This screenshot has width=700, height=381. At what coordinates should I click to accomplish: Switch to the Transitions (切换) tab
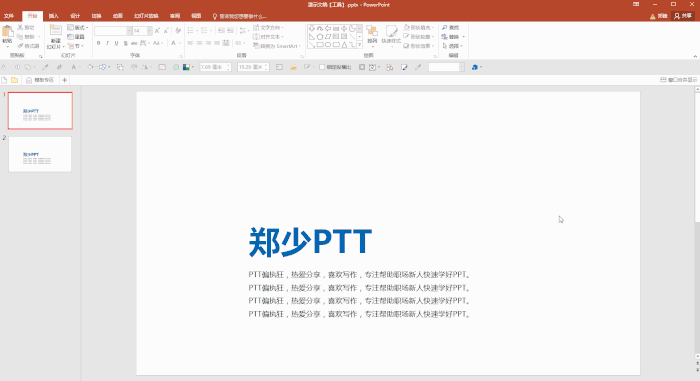click(x=96, y=16)
